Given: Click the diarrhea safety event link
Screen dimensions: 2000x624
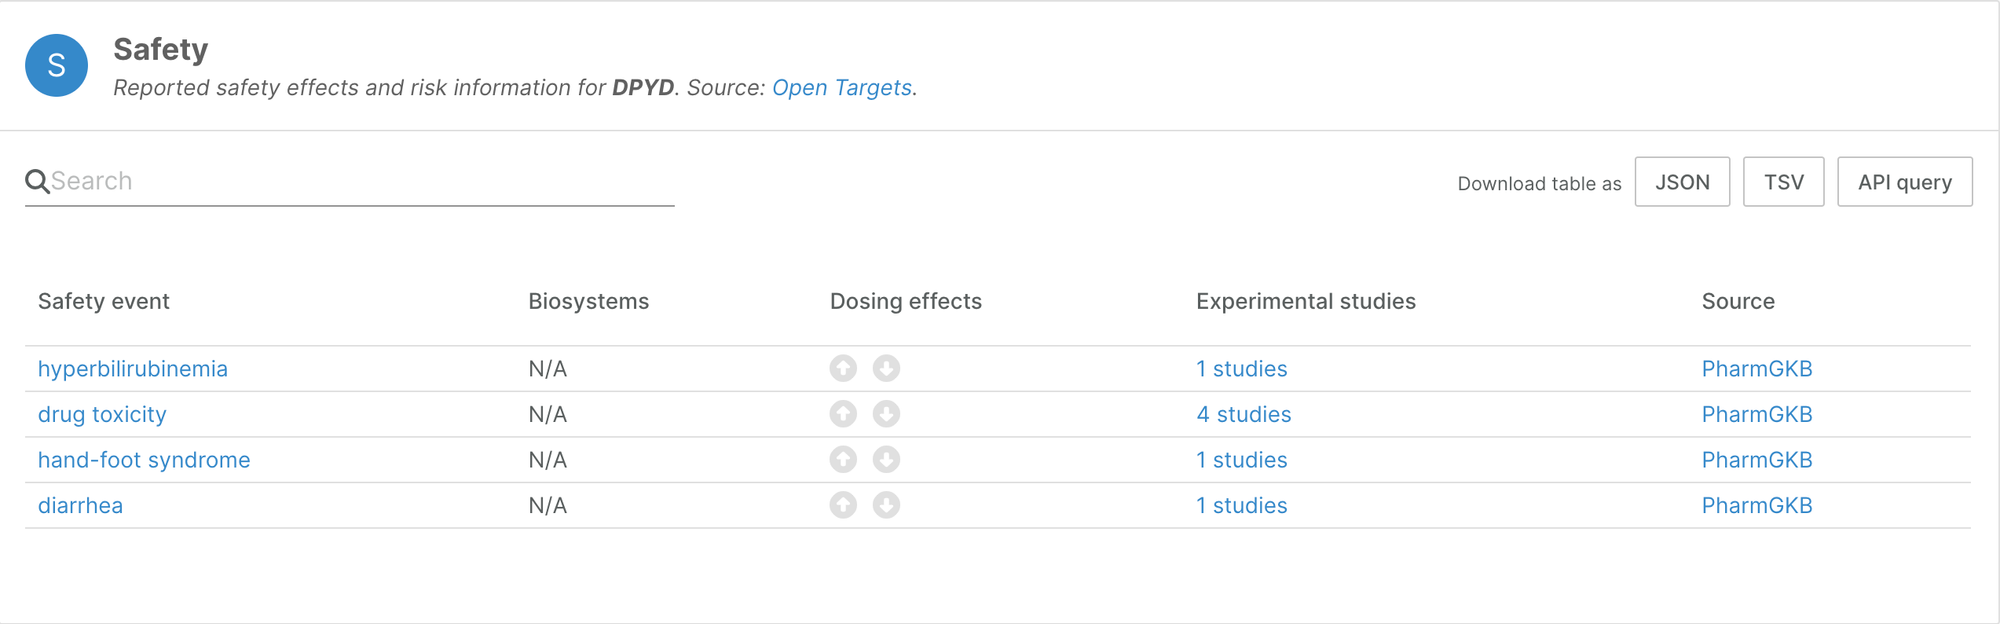Looking at the screenshot, I should tap(80, 505).
